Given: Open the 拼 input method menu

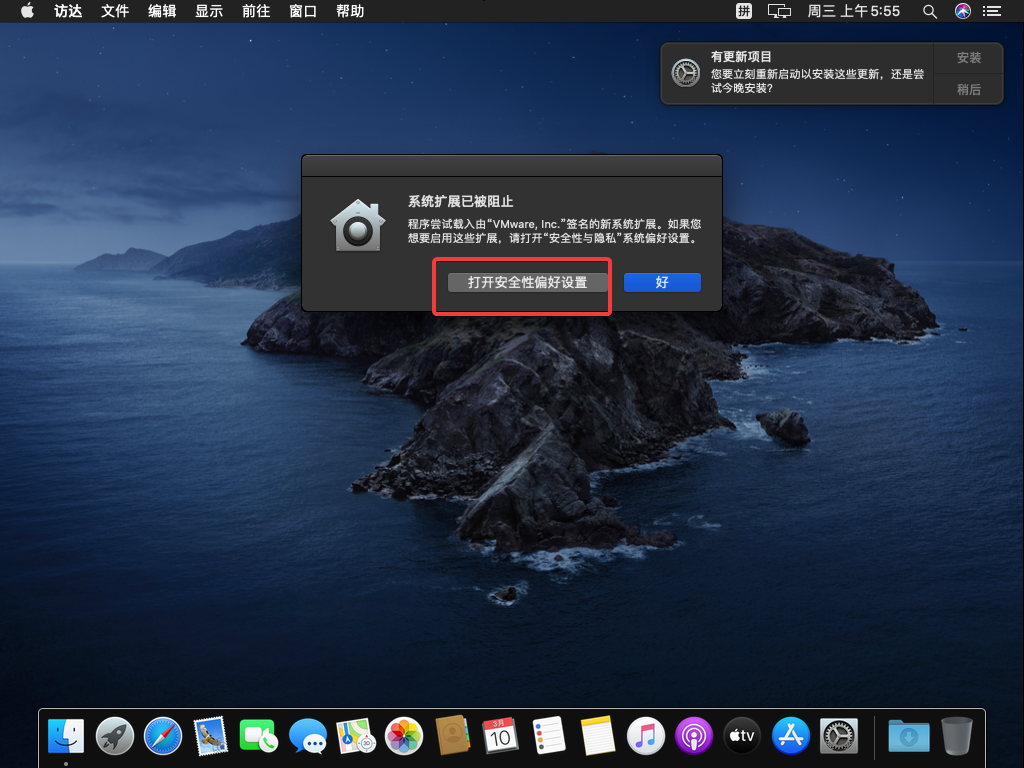Looking at the screenshot, I should point(744,11).
